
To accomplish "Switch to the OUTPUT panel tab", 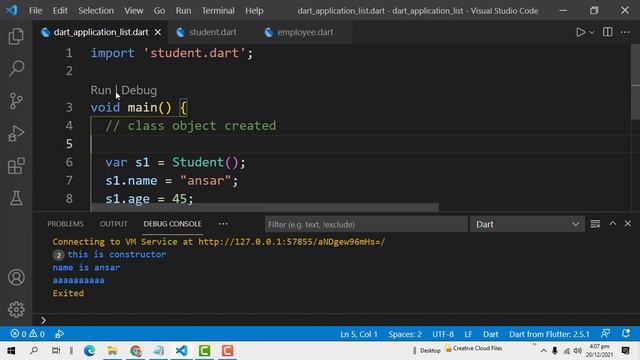I will 113,224.
